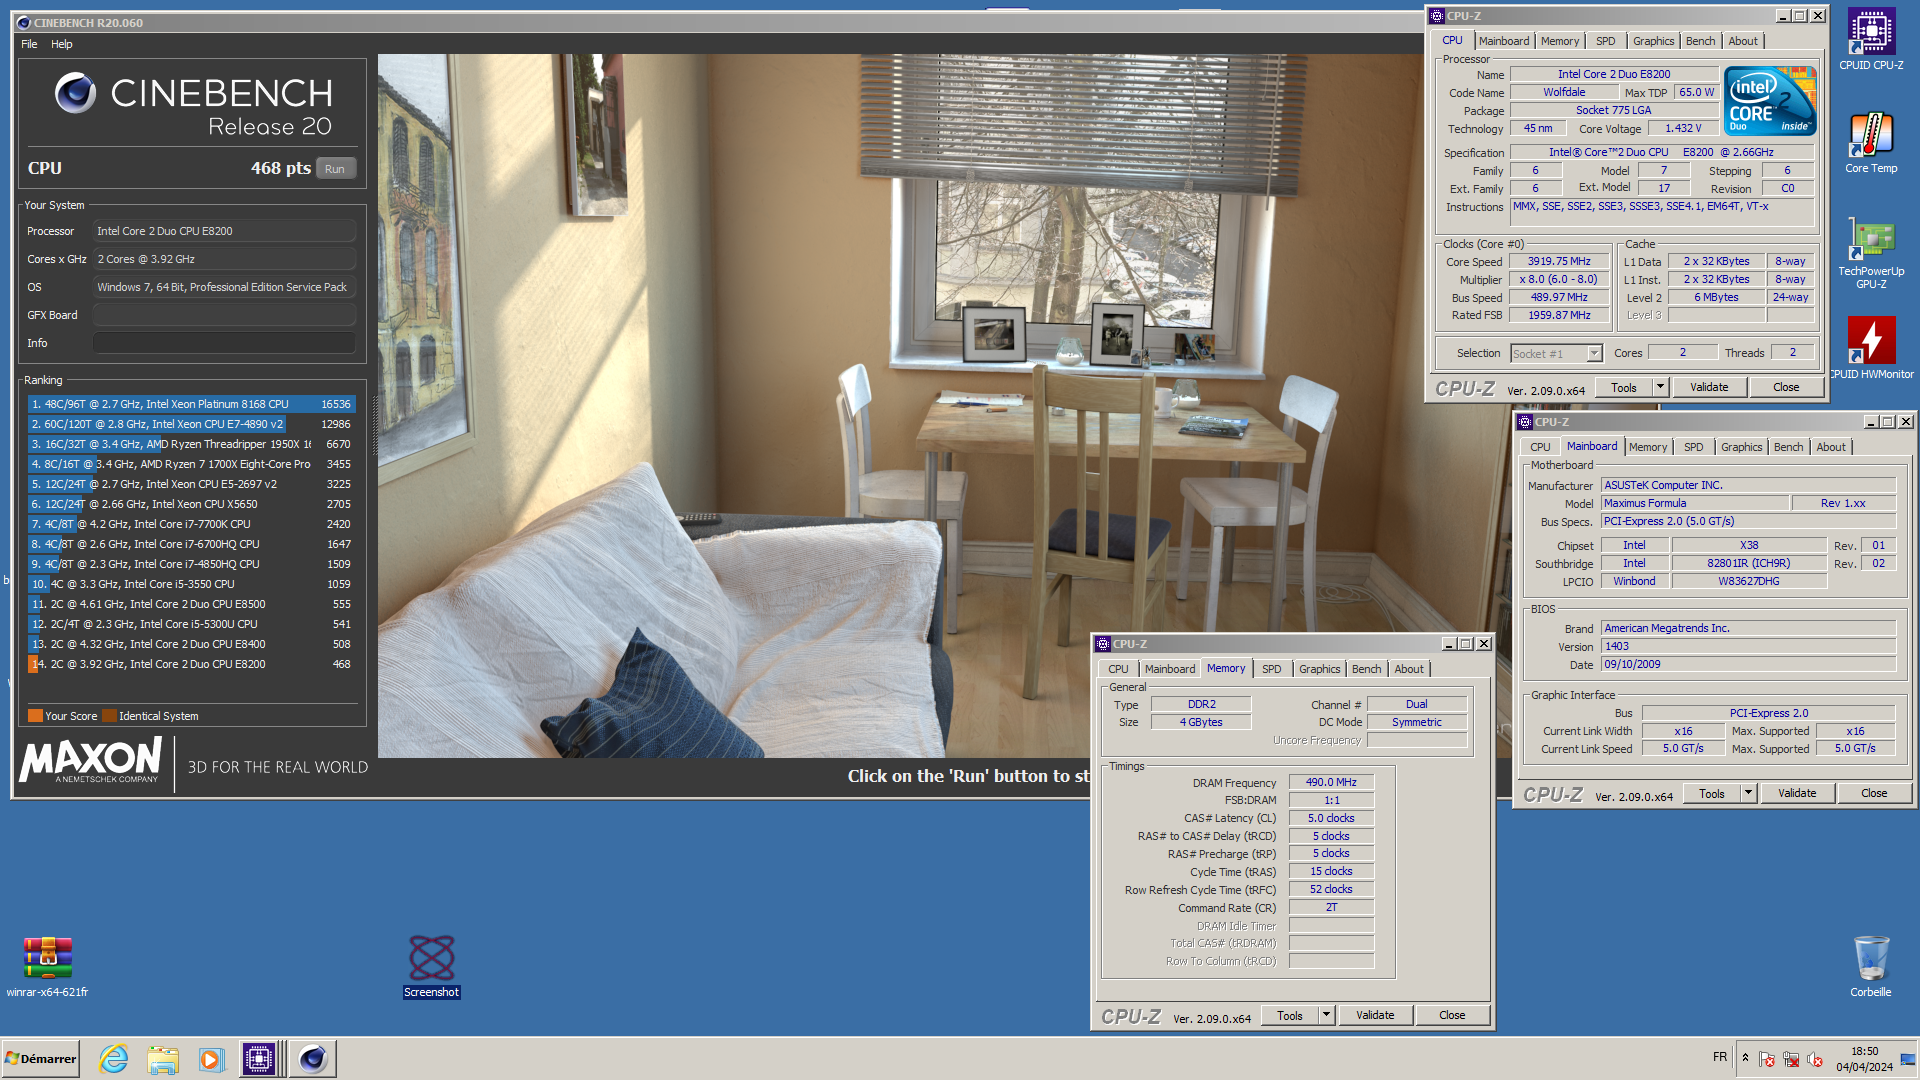Open the CPUID CPU-Z desktop shortcut
The width and height of the screenshot is (1920, 1080).
coord(1871,38)
